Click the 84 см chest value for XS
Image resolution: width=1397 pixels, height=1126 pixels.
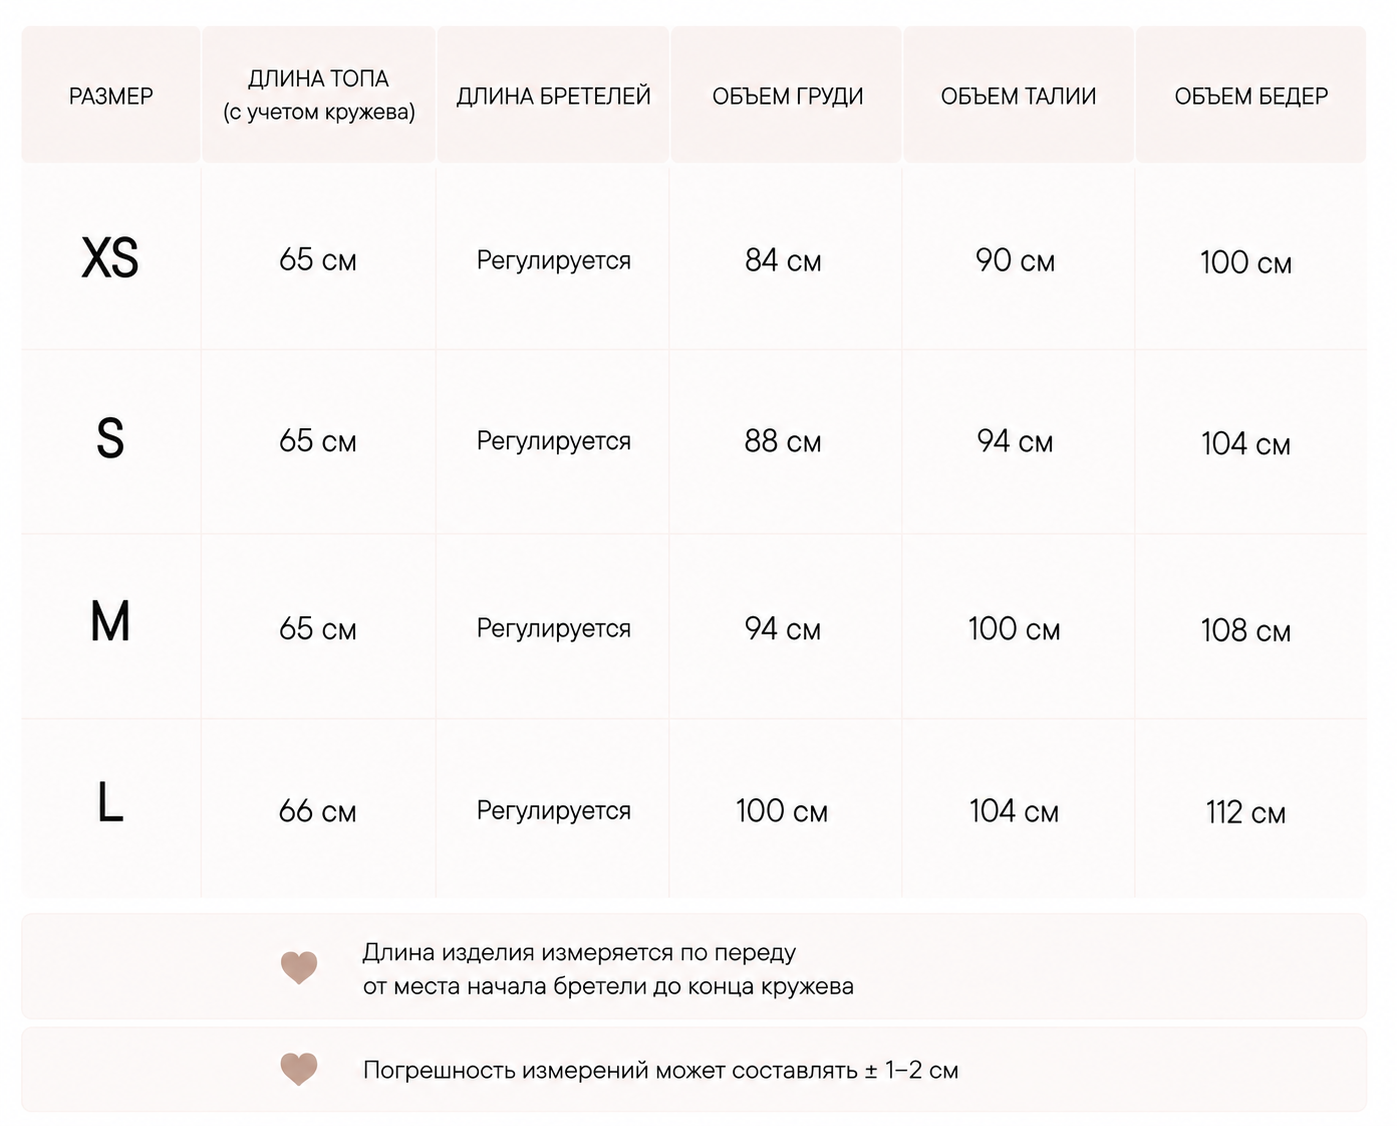(x=783, y=261)
